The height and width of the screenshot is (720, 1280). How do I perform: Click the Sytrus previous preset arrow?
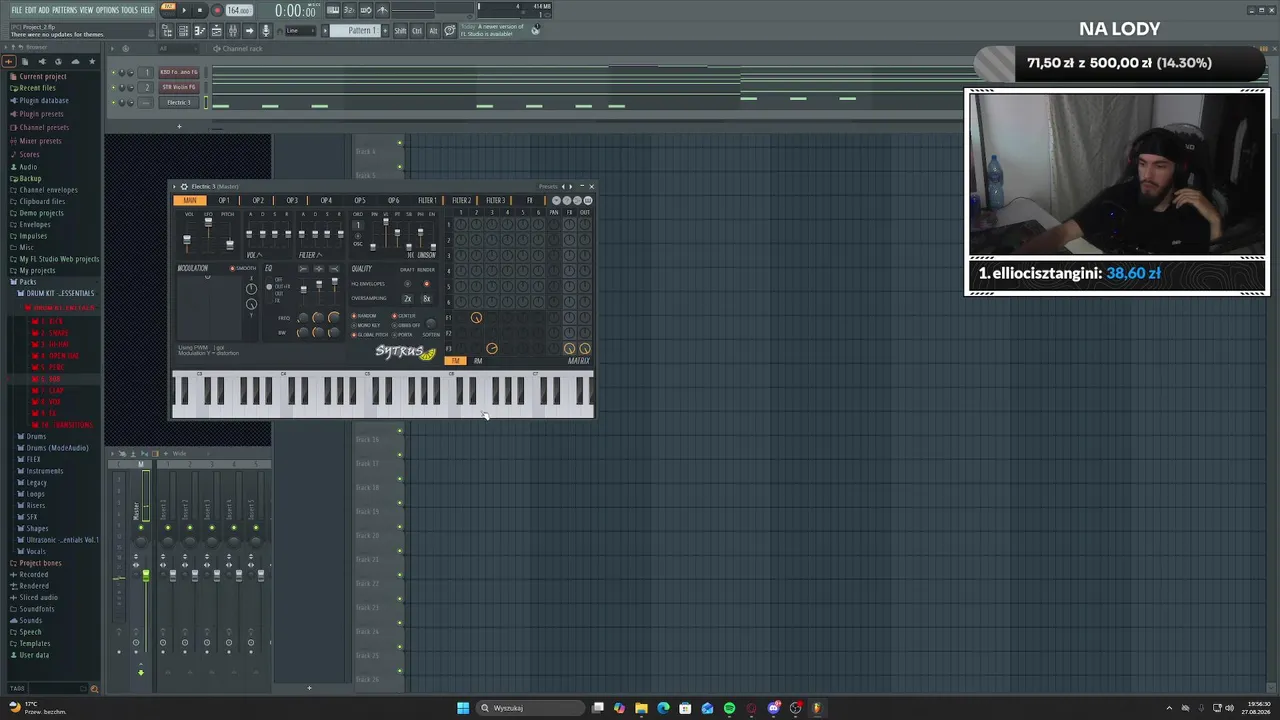563,187
